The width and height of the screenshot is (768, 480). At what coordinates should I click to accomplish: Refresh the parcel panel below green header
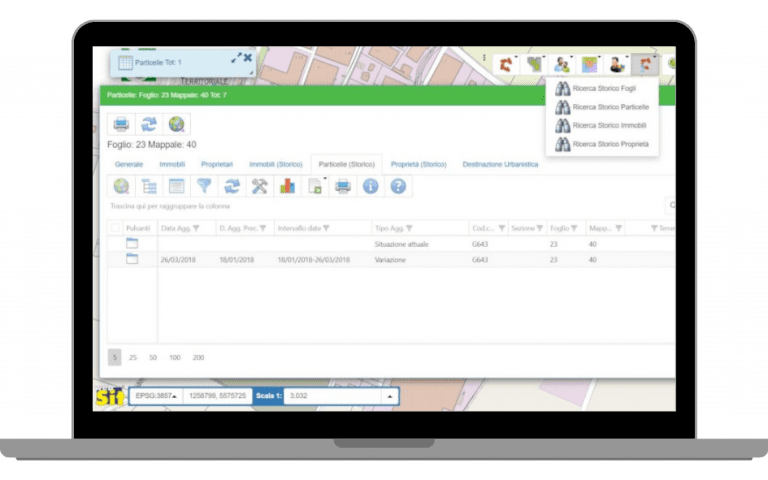click(148, 124)
